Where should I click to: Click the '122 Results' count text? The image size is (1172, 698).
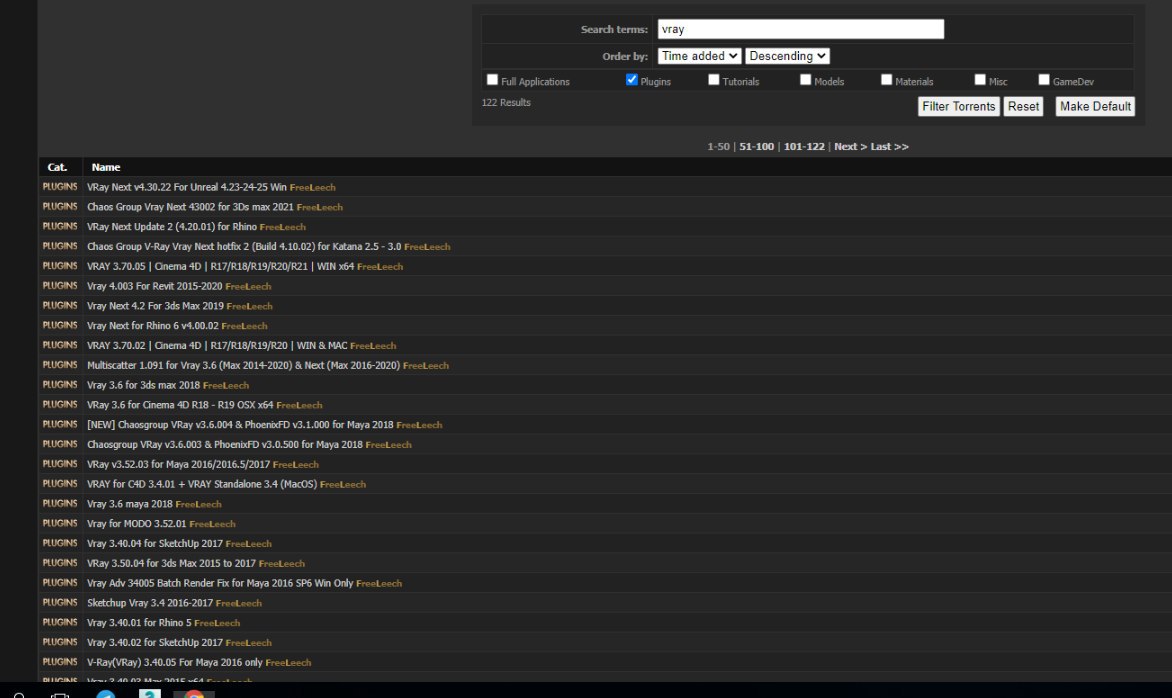506,102
